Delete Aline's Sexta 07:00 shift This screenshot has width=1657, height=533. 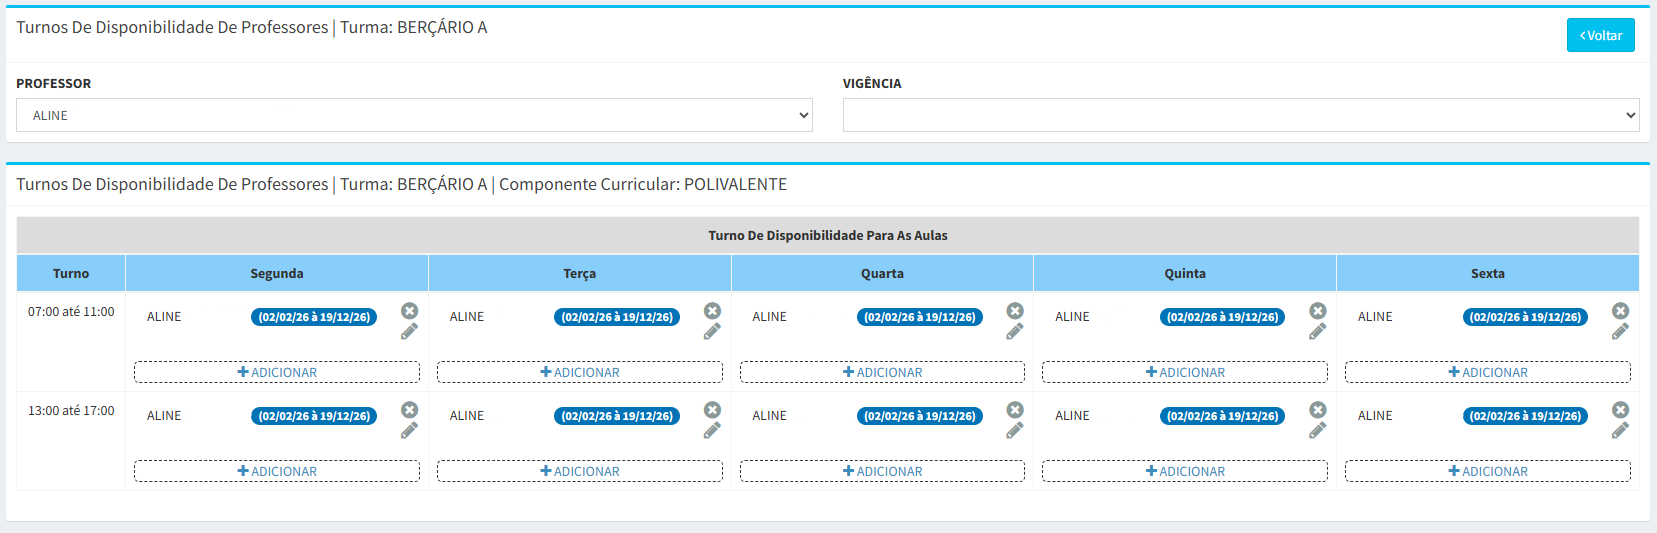tap(1620, 311)
